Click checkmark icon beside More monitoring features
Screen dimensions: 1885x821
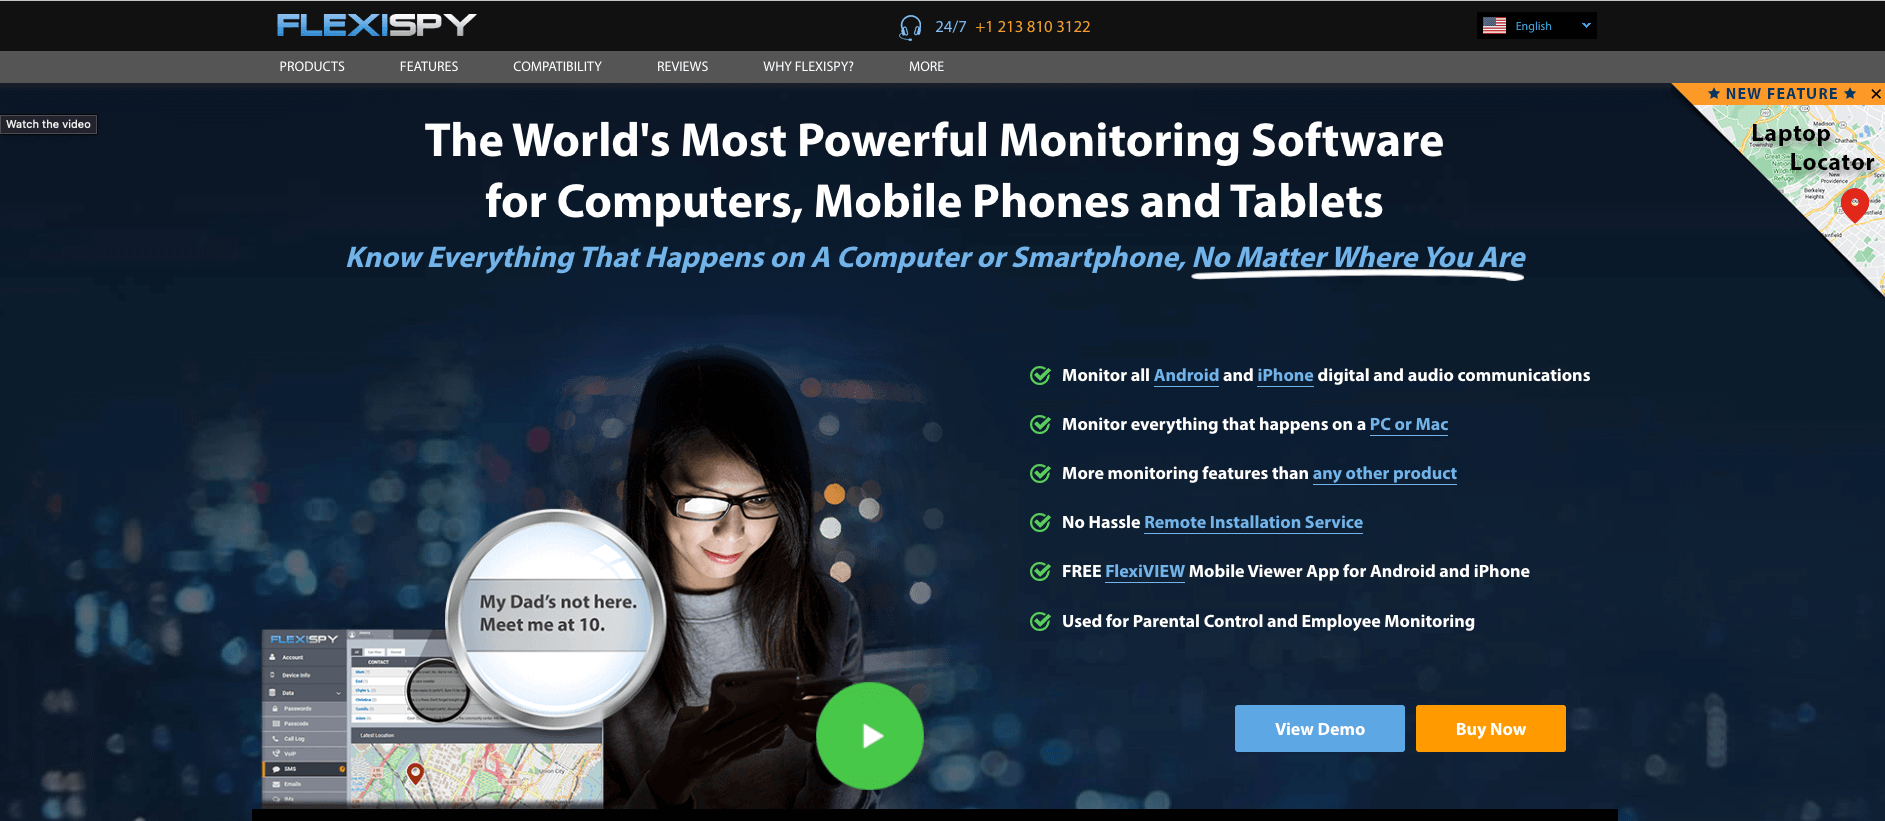(x=1040, y=474)
